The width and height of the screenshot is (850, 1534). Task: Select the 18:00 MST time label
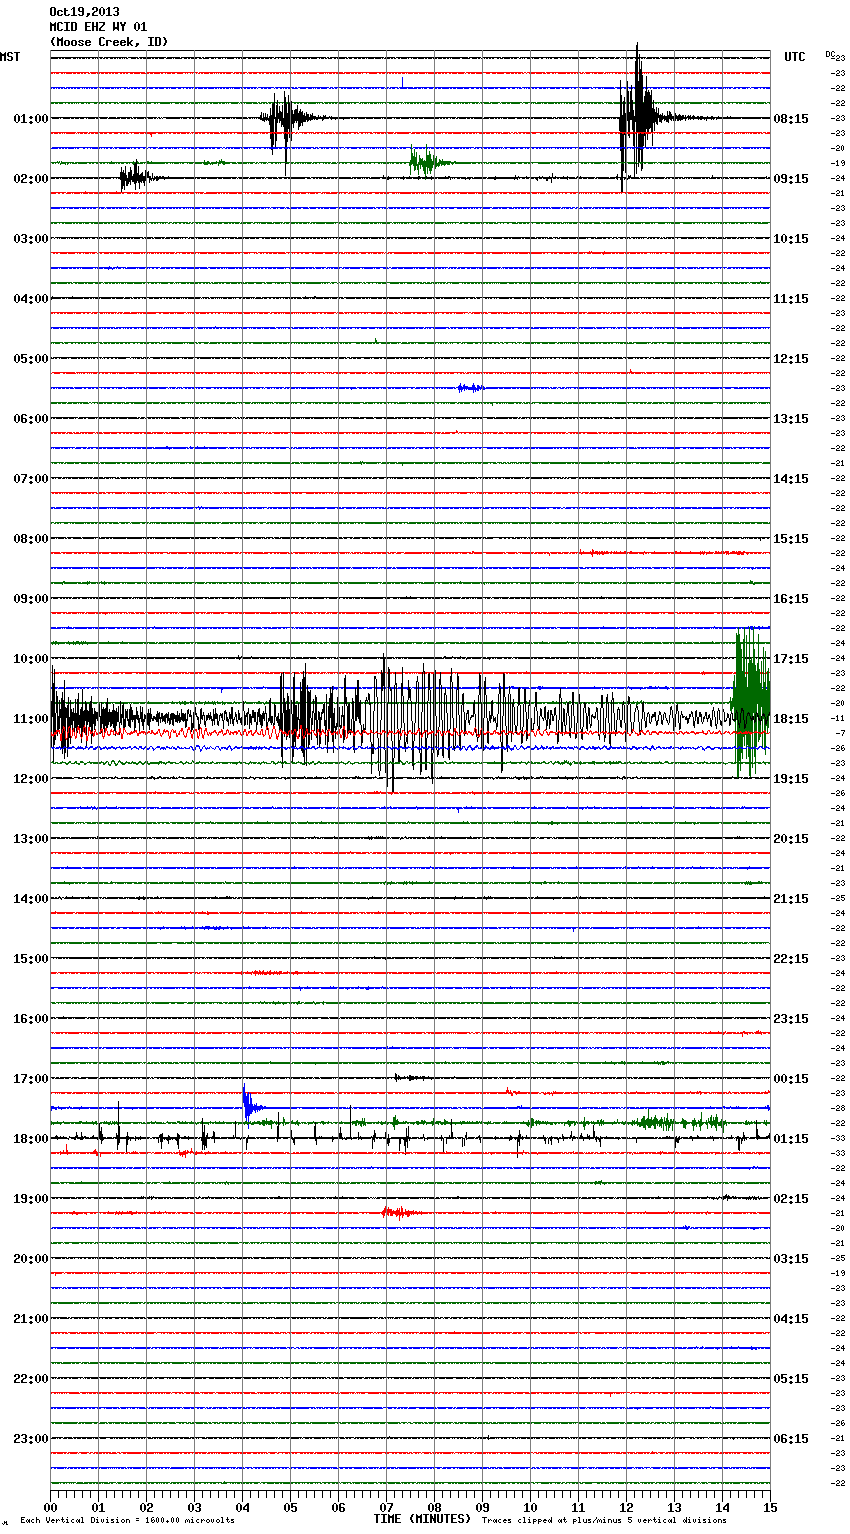pyautogui.click(x=31, y=1139)
